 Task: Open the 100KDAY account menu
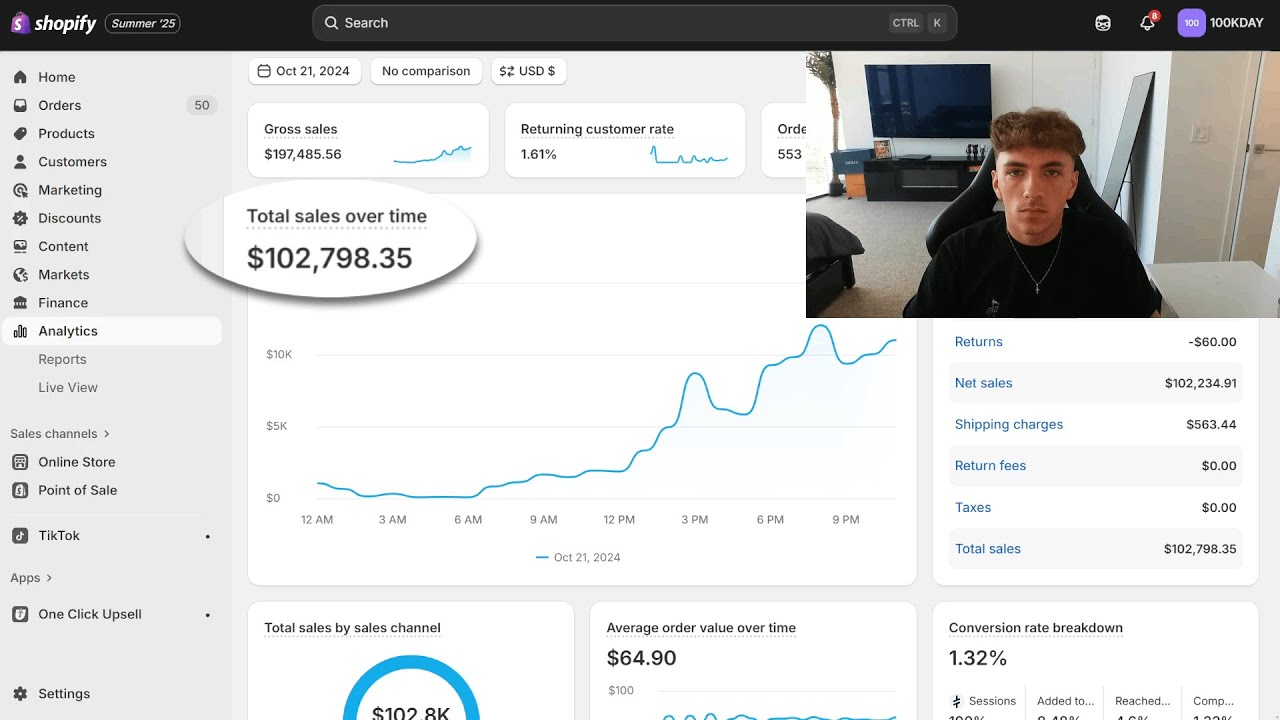pos(1221,23)
